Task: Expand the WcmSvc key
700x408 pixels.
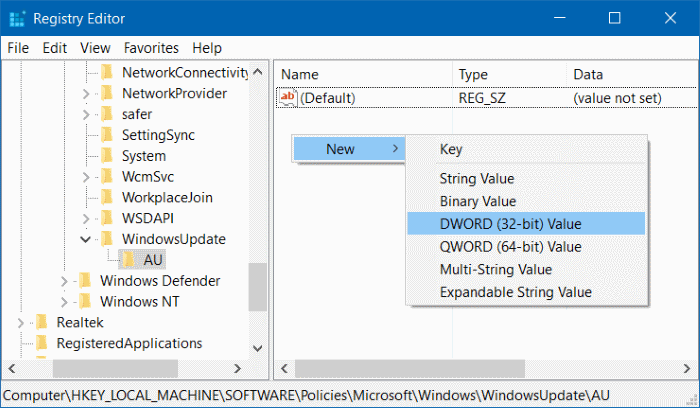Action: tap(86, 177)
